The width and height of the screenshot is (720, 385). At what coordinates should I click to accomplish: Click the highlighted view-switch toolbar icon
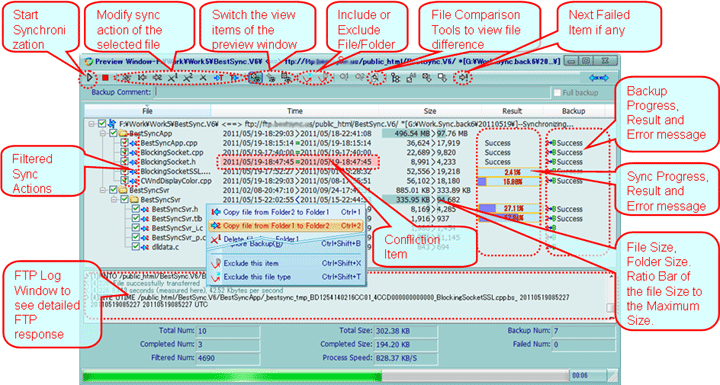[x=255, y=78]
